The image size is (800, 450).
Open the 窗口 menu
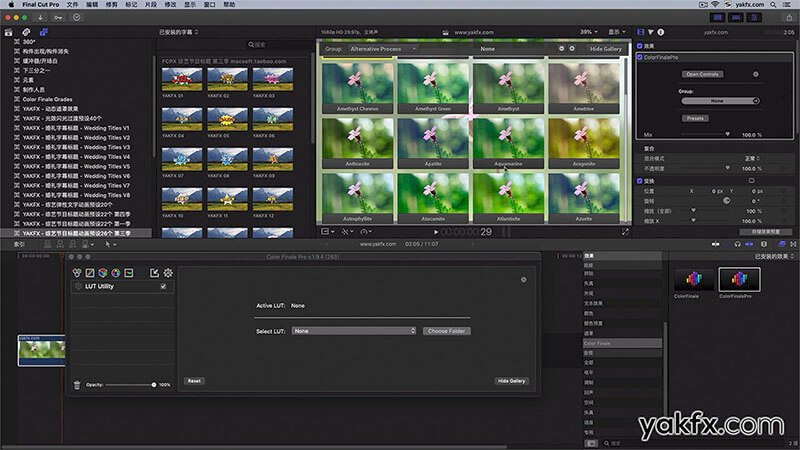[210, 4]
